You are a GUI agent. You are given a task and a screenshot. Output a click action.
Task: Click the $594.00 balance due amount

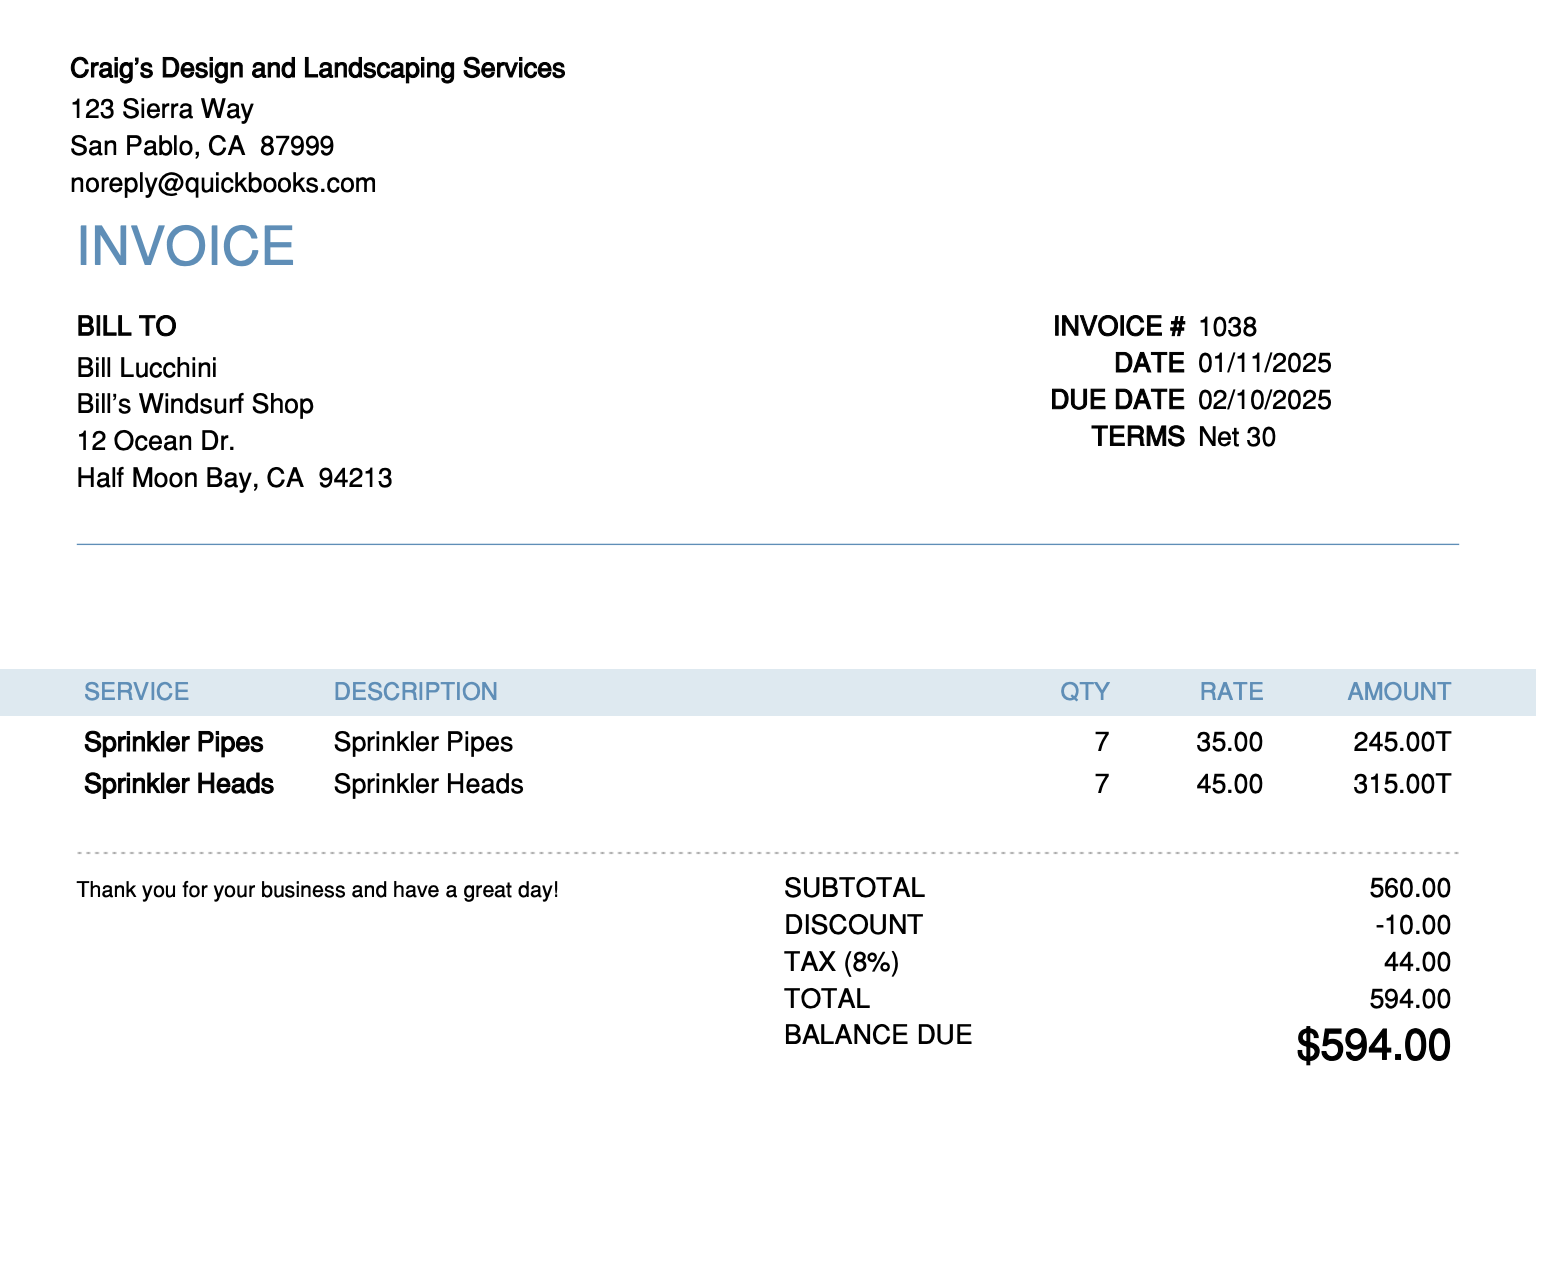(1372, 1046)
